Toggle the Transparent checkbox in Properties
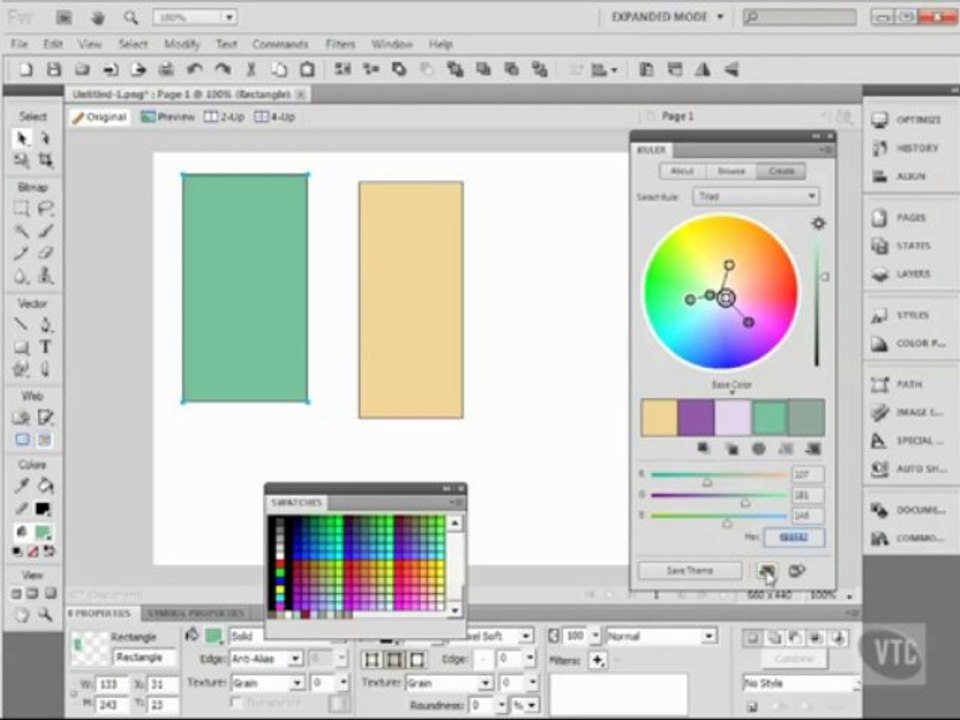960x720 pixels. (x=236, y=702)
